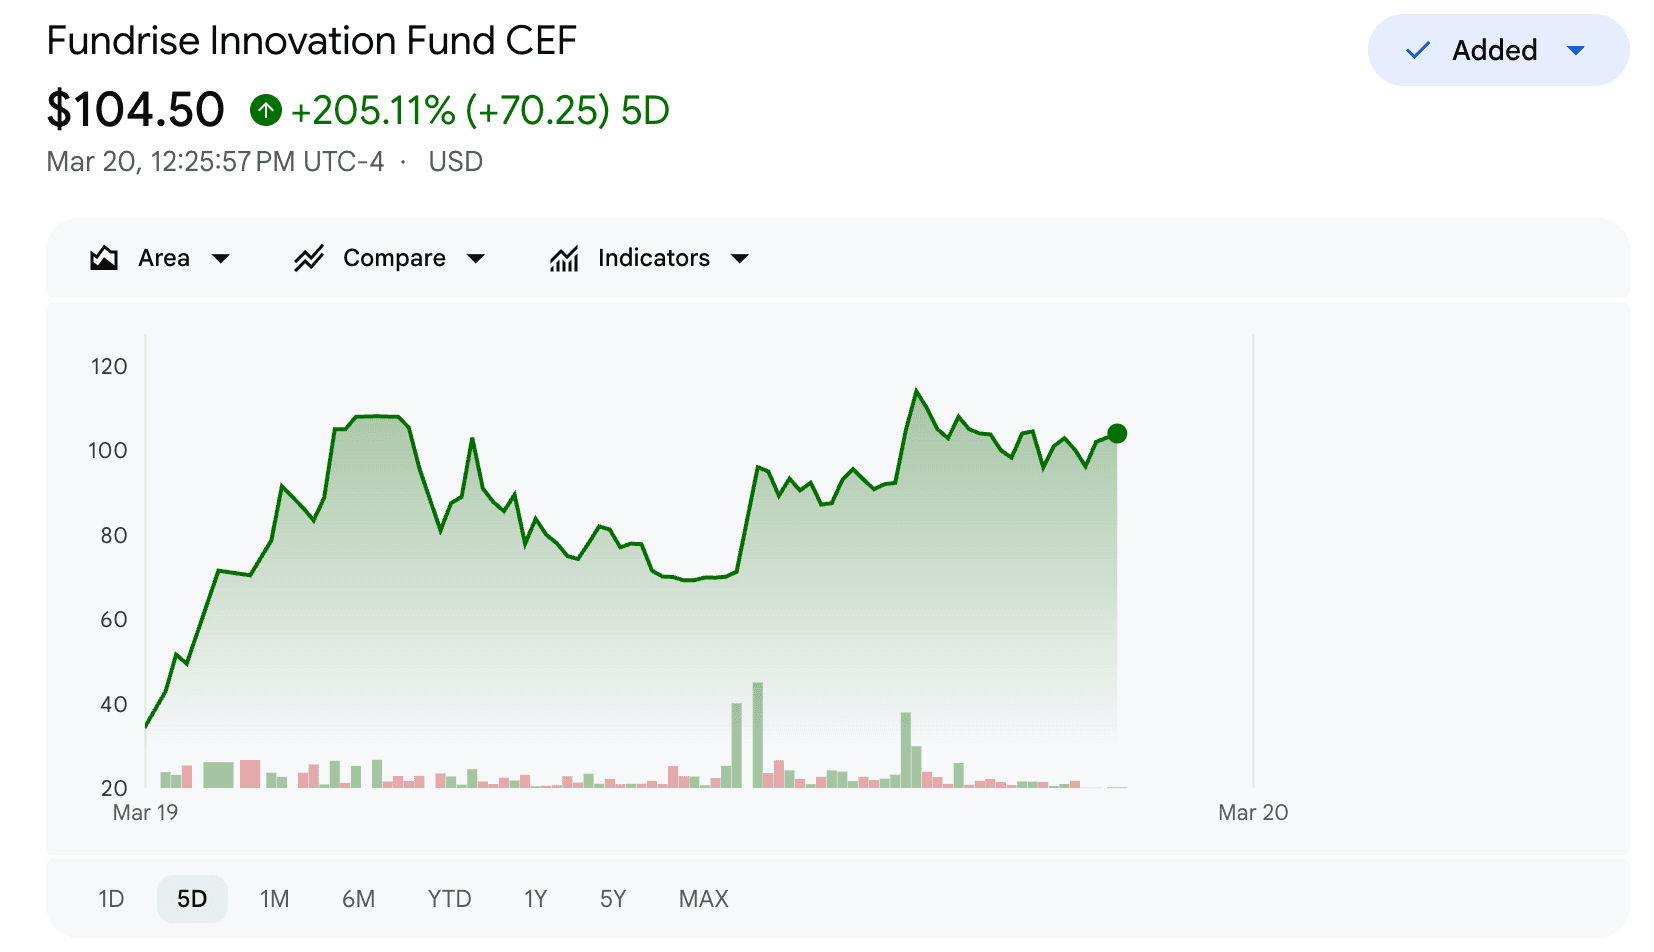
Task: Switch to the 6M range
Action: point(358,899)
